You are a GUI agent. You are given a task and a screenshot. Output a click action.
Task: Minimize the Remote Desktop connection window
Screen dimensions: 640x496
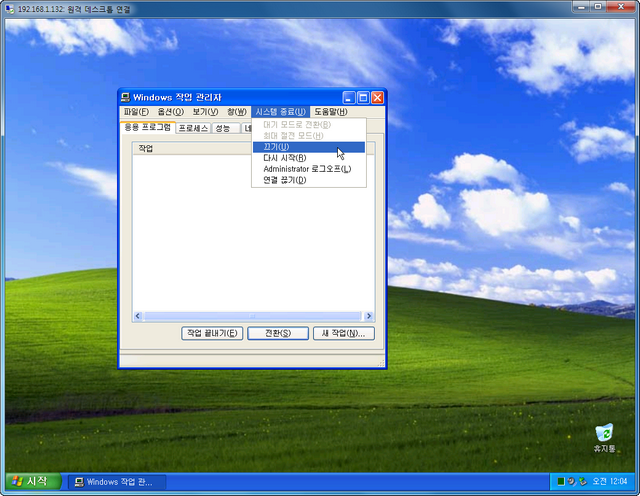(581, 7)
